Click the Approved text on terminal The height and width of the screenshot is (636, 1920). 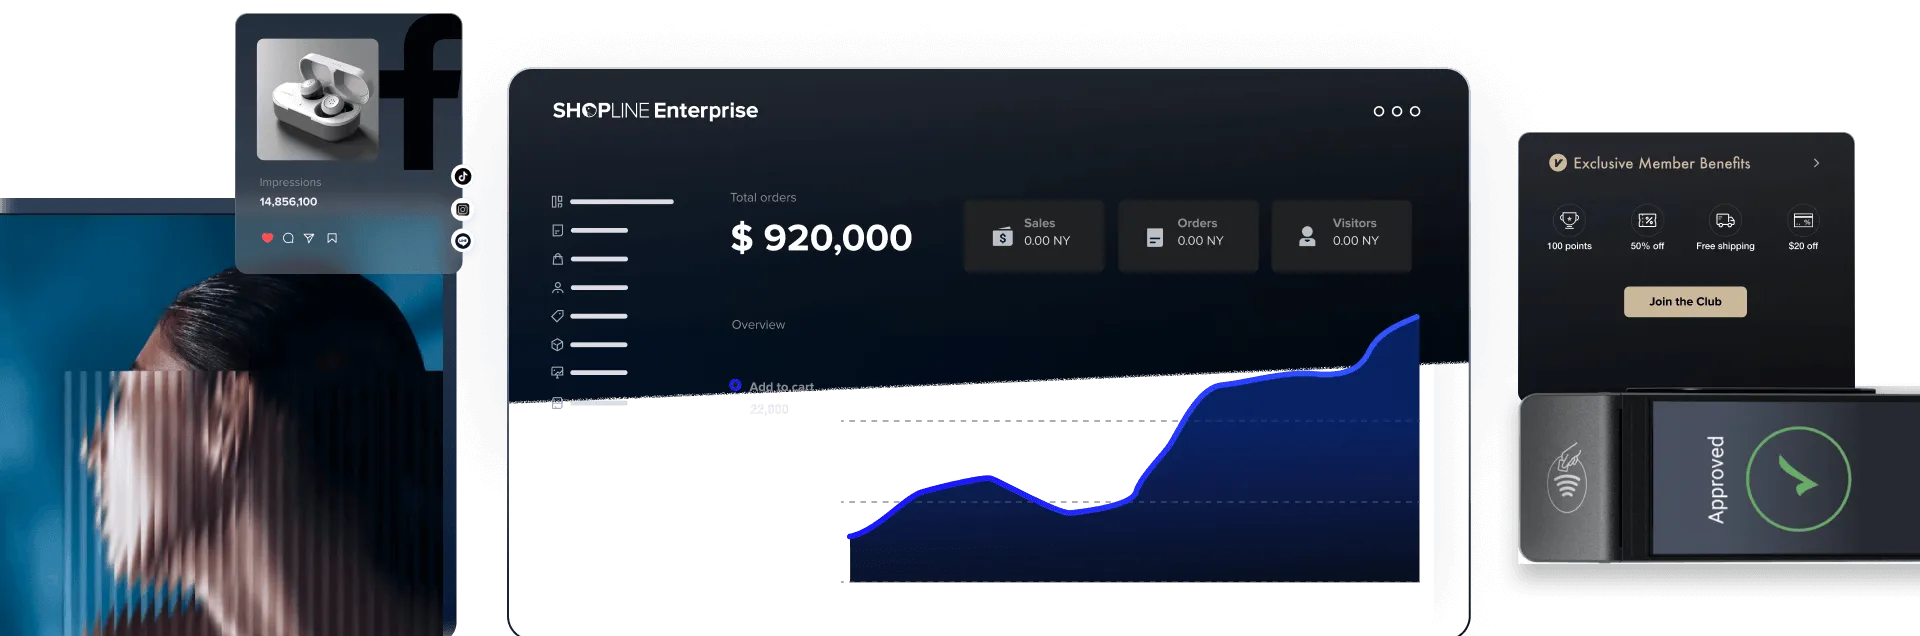1716,479
